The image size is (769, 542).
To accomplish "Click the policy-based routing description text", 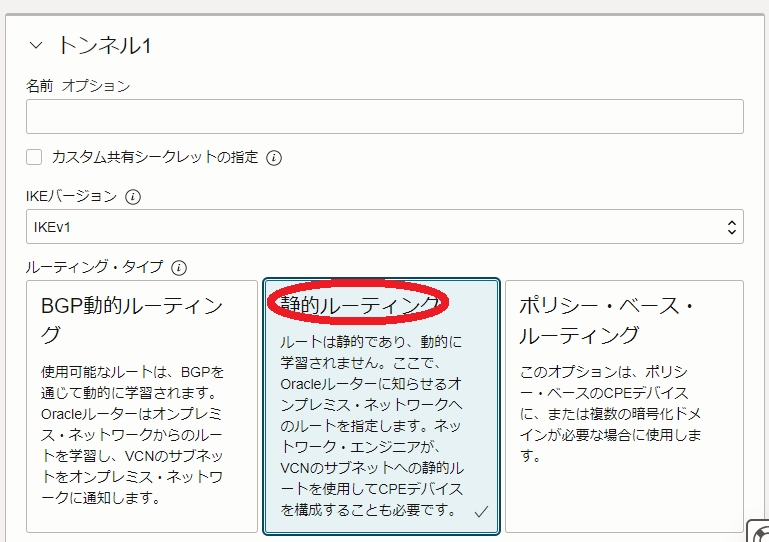I will coord(610,414).
